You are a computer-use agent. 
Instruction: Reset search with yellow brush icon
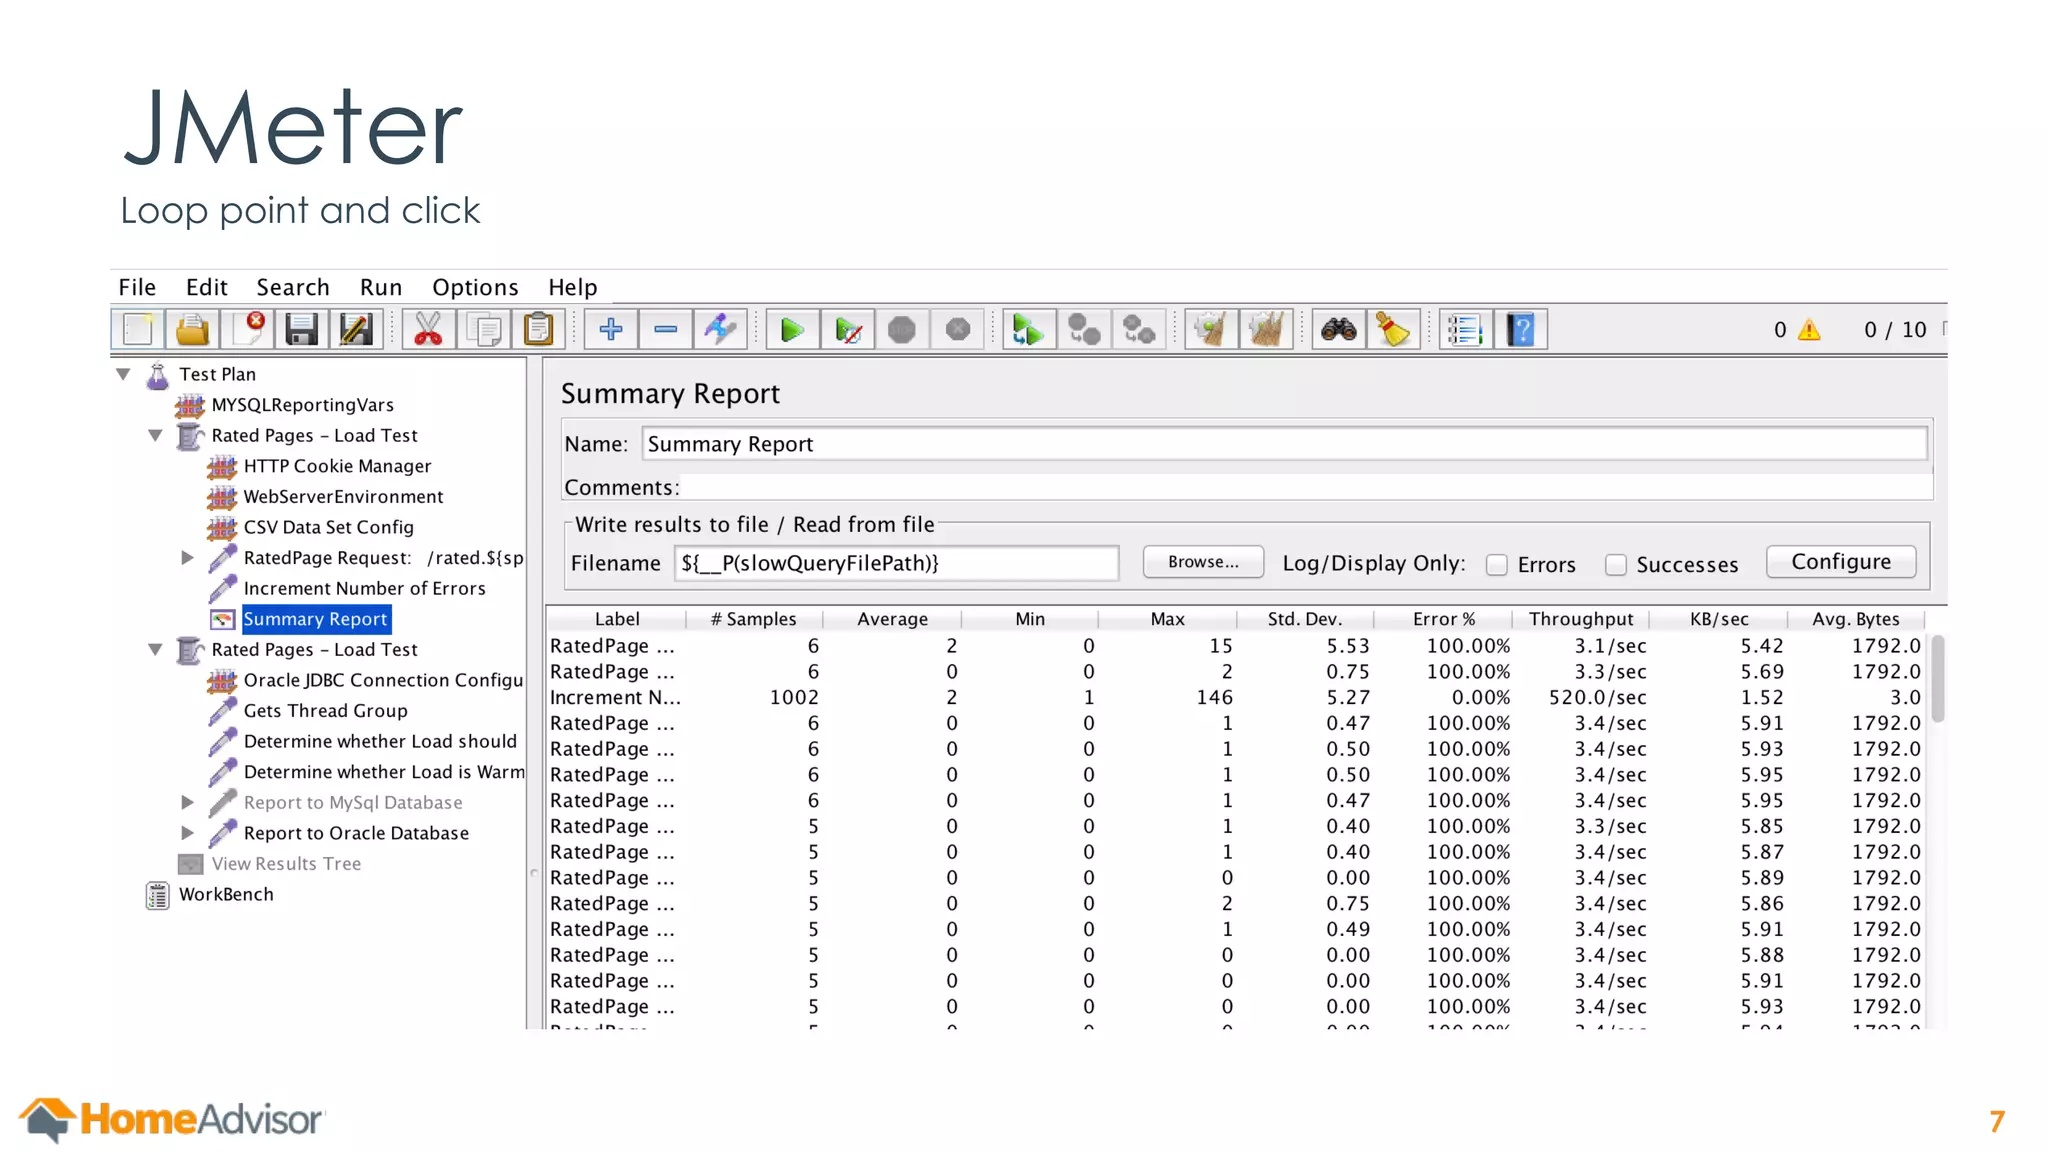tap(1394, 329)
